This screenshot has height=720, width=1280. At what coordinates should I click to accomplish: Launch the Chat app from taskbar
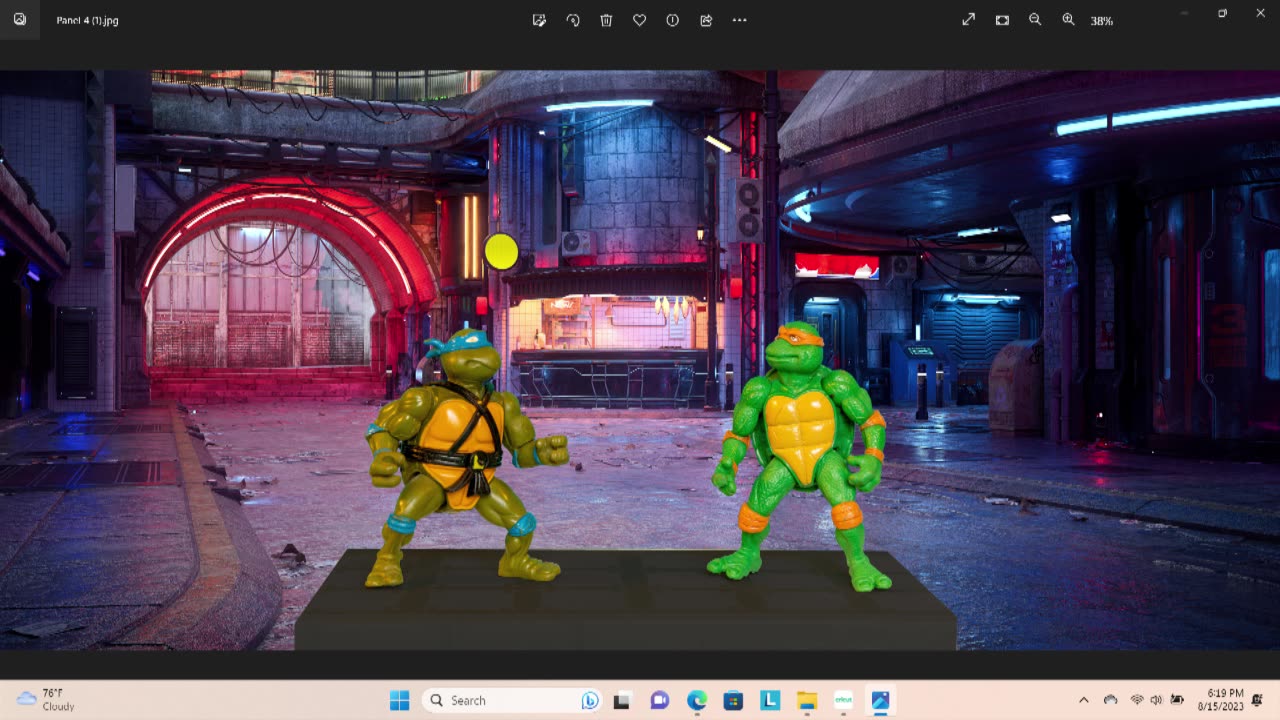coord(659,701)
